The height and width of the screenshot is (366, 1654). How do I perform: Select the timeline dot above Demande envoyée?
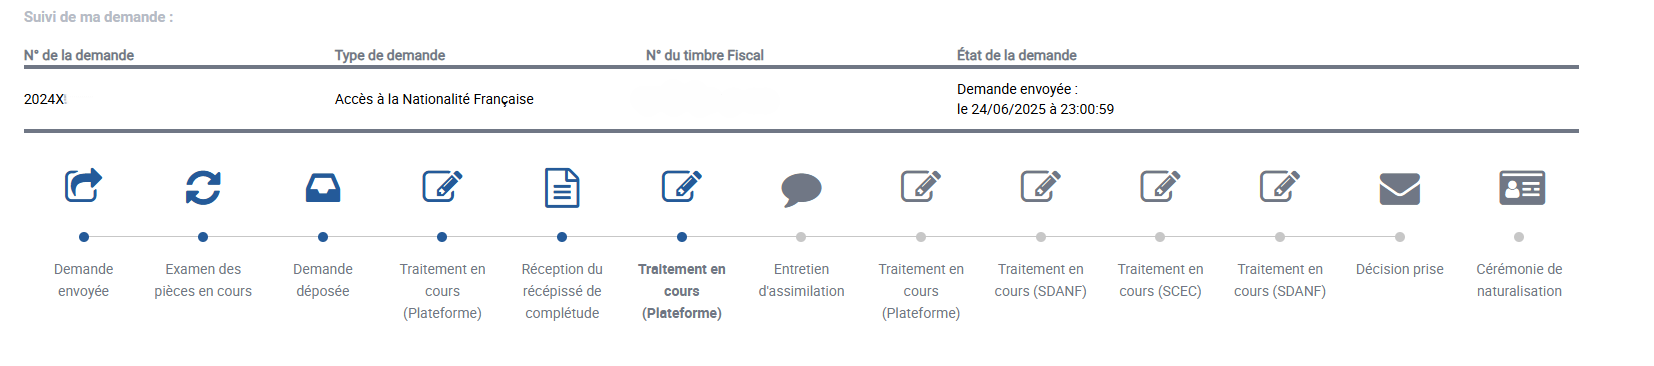pyautogui.click(x=84, y=237)
